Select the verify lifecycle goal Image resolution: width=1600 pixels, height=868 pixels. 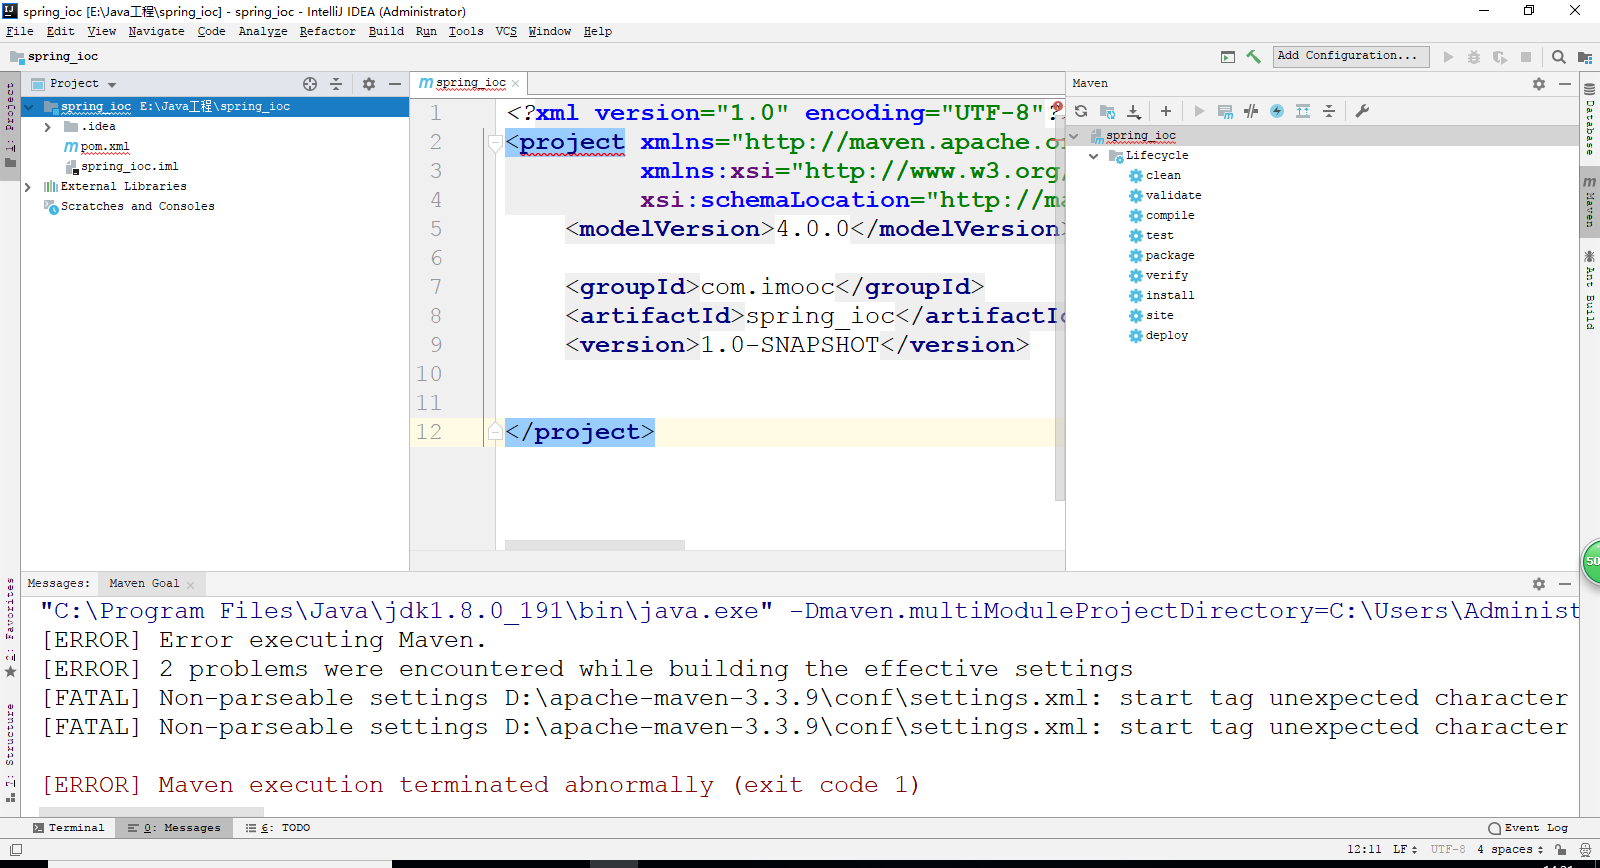1166,276
